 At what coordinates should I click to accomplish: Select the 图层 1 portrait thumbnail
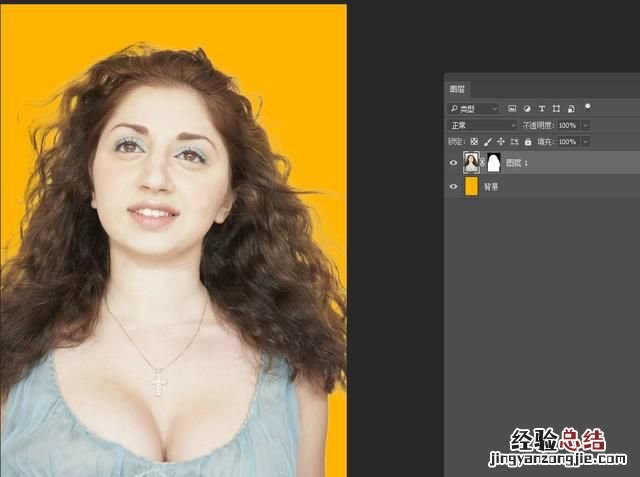click(471, 162)
